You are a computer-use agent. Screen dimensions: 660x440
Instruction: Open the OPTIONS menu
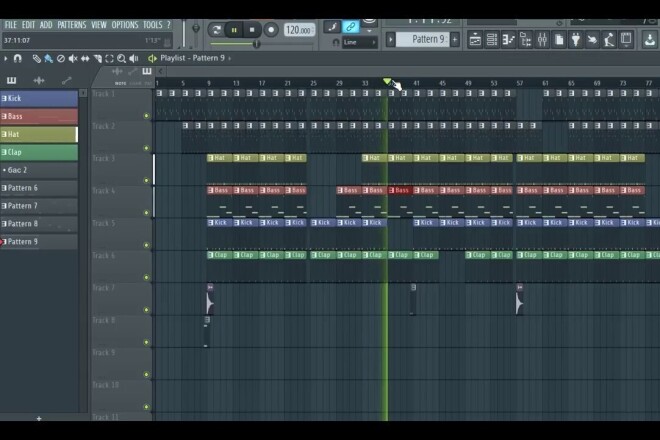click(x=125, y=25)
